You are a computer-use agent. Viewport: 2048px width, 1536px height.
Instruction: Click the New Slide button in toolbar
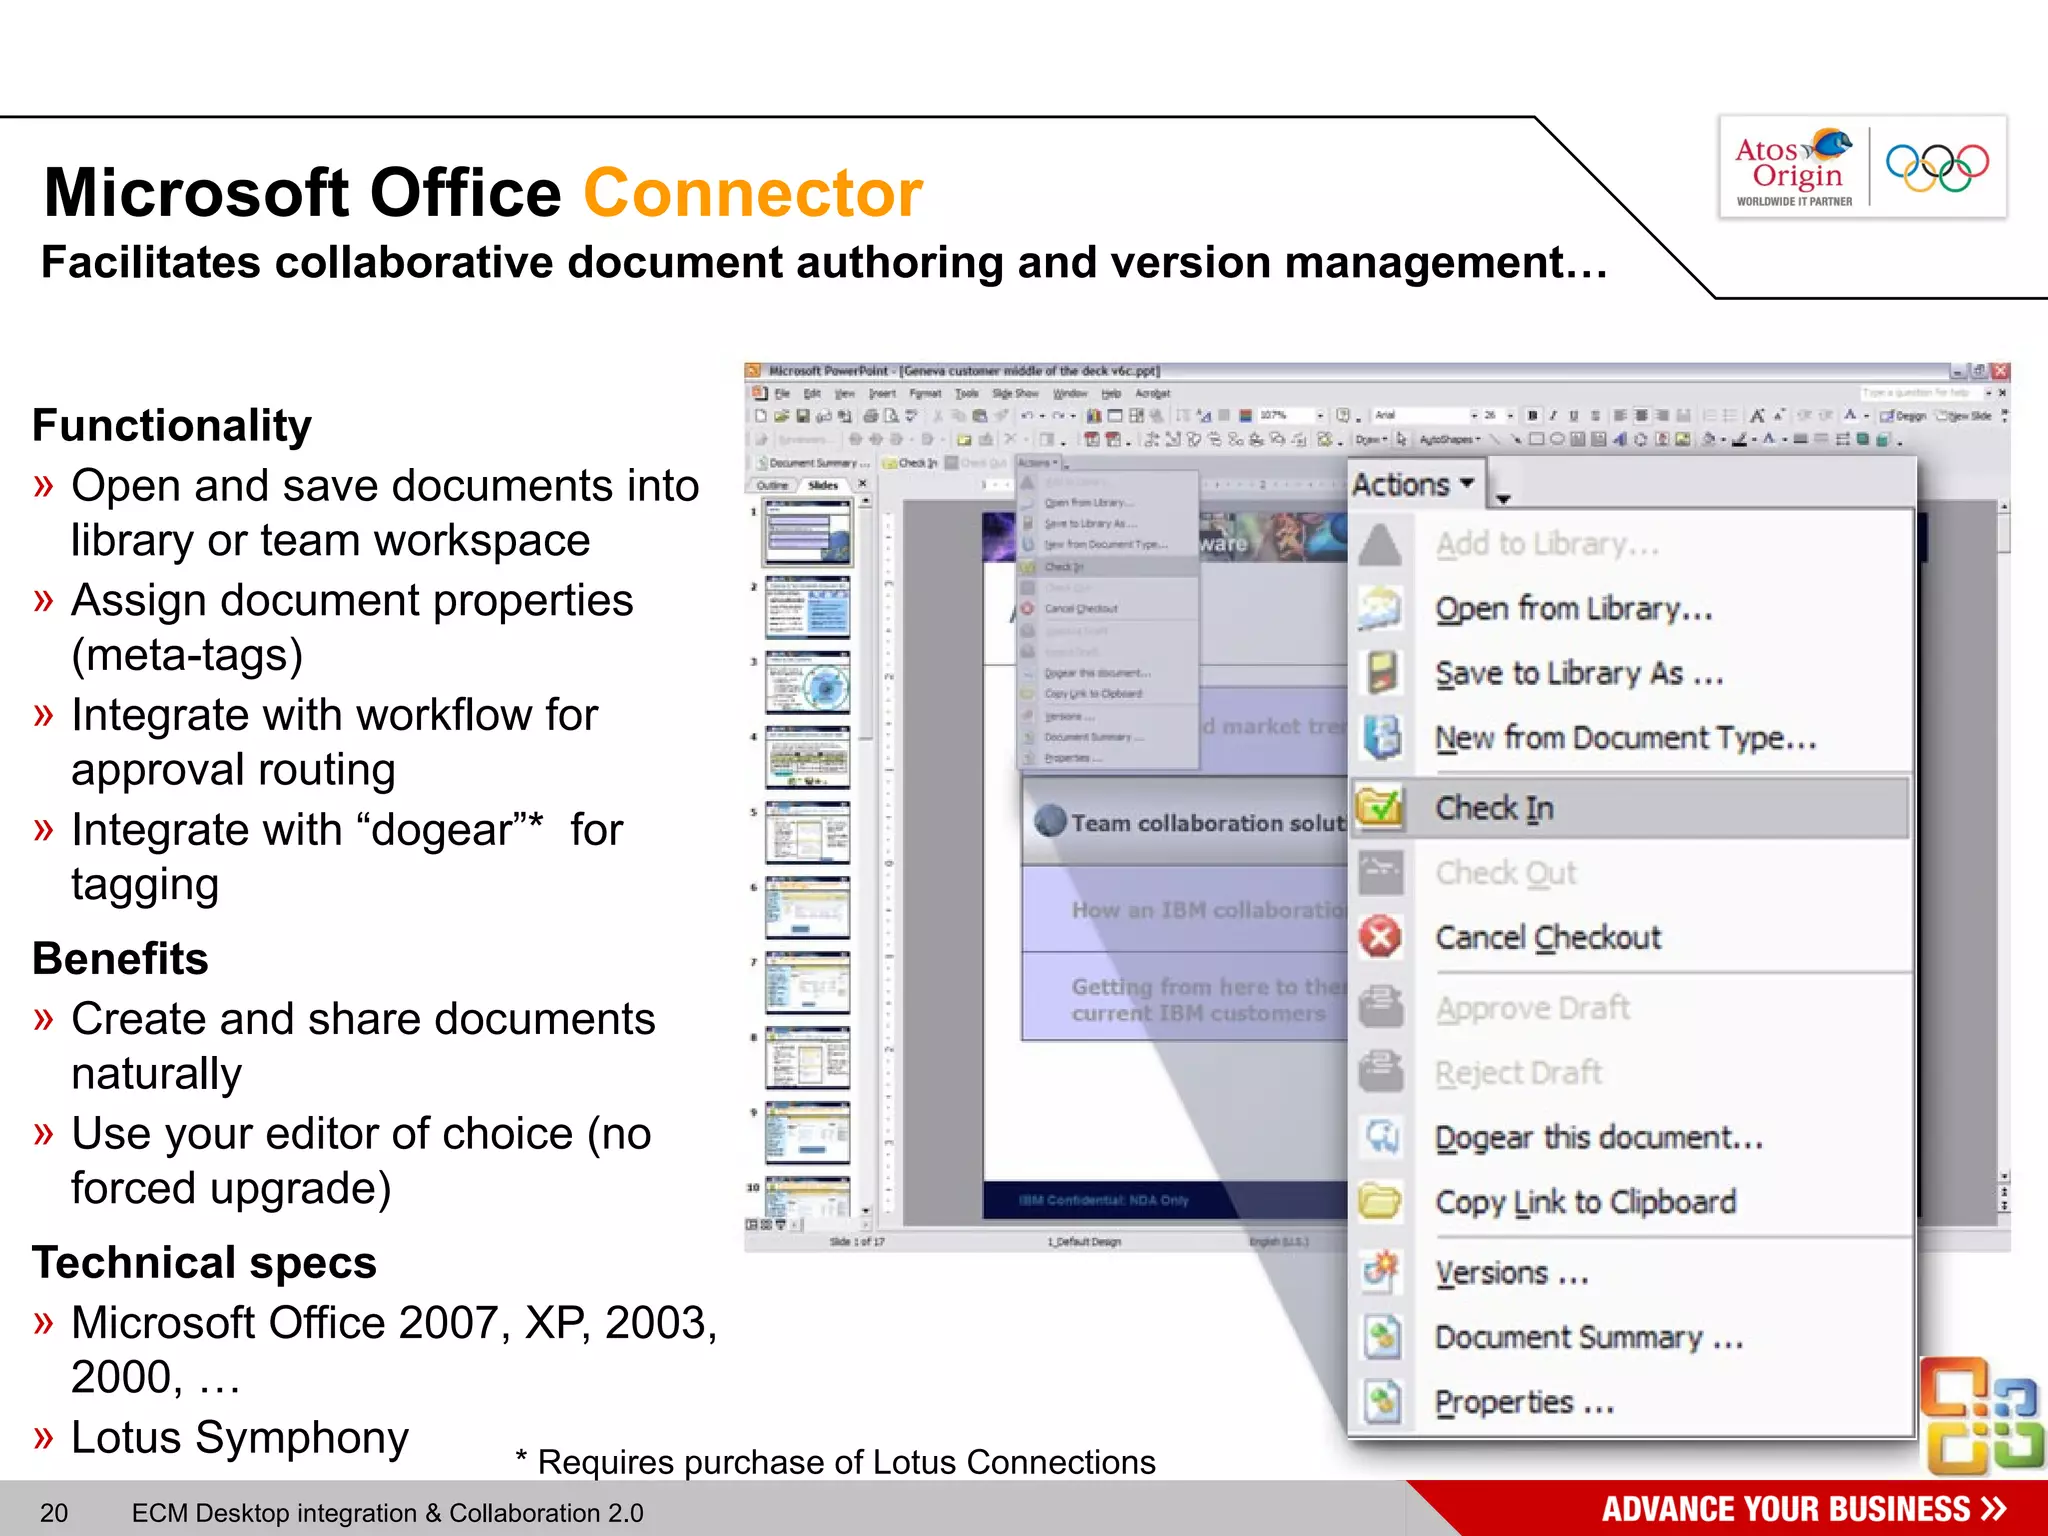(1964, 416)
